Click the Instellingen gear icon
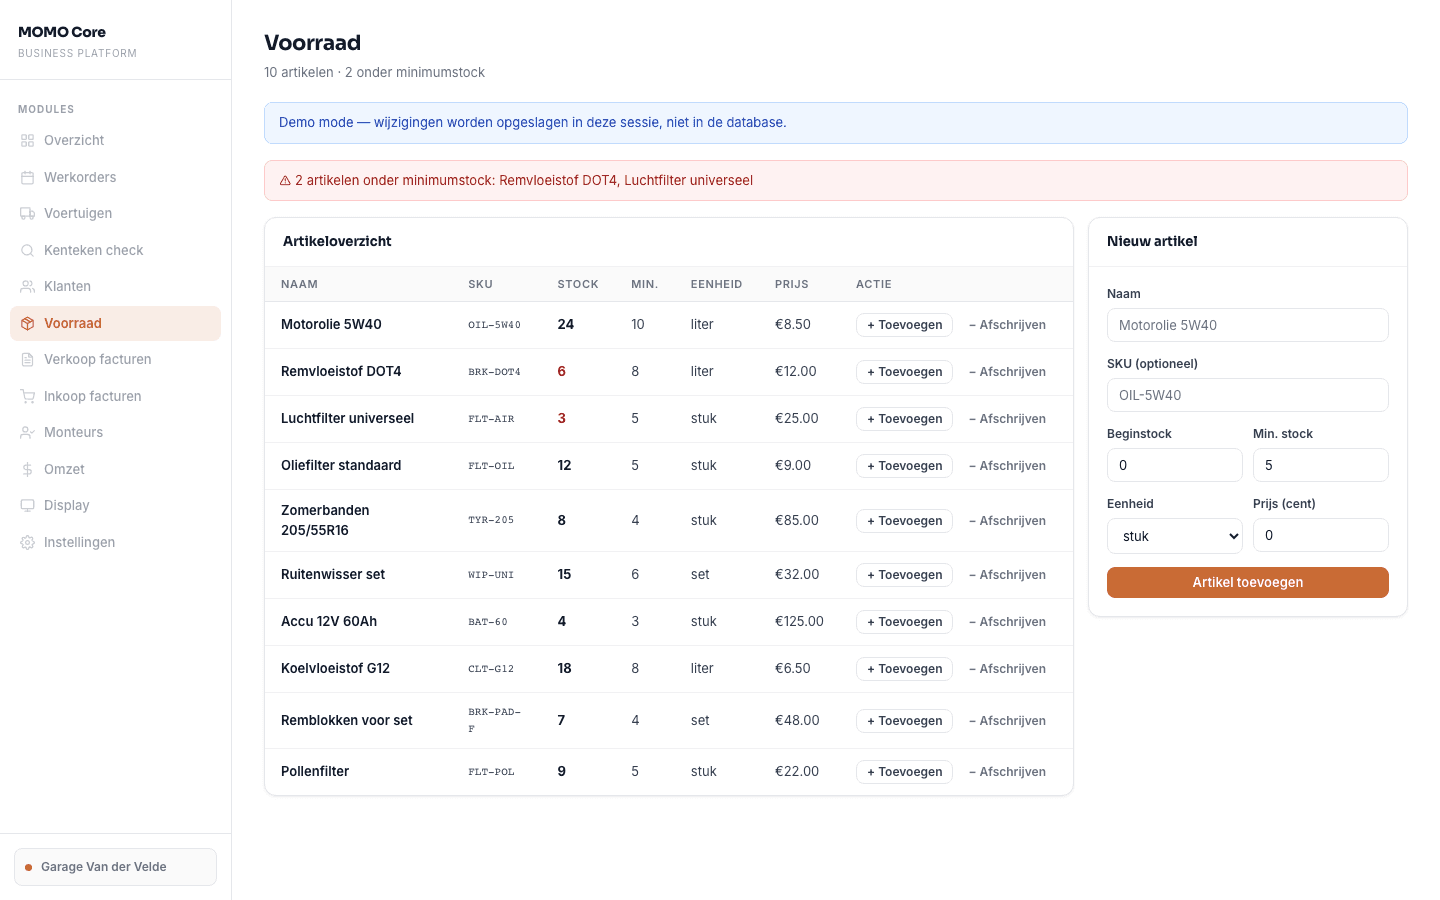This screenshot has width=1440, height=900. (28, 543)
